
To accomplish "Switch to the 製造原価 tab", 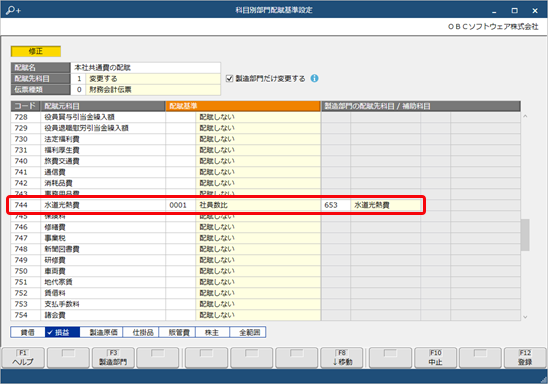I will click(101, 332).
